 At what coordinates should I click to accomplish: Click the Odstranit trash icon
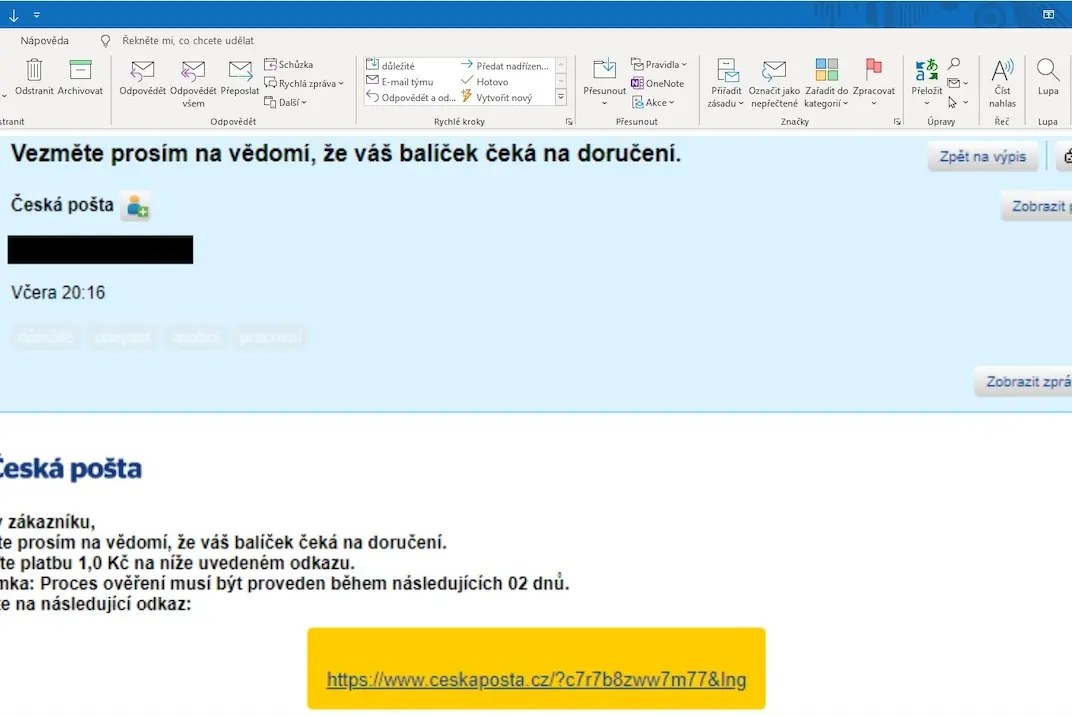(x=34, y=77)
